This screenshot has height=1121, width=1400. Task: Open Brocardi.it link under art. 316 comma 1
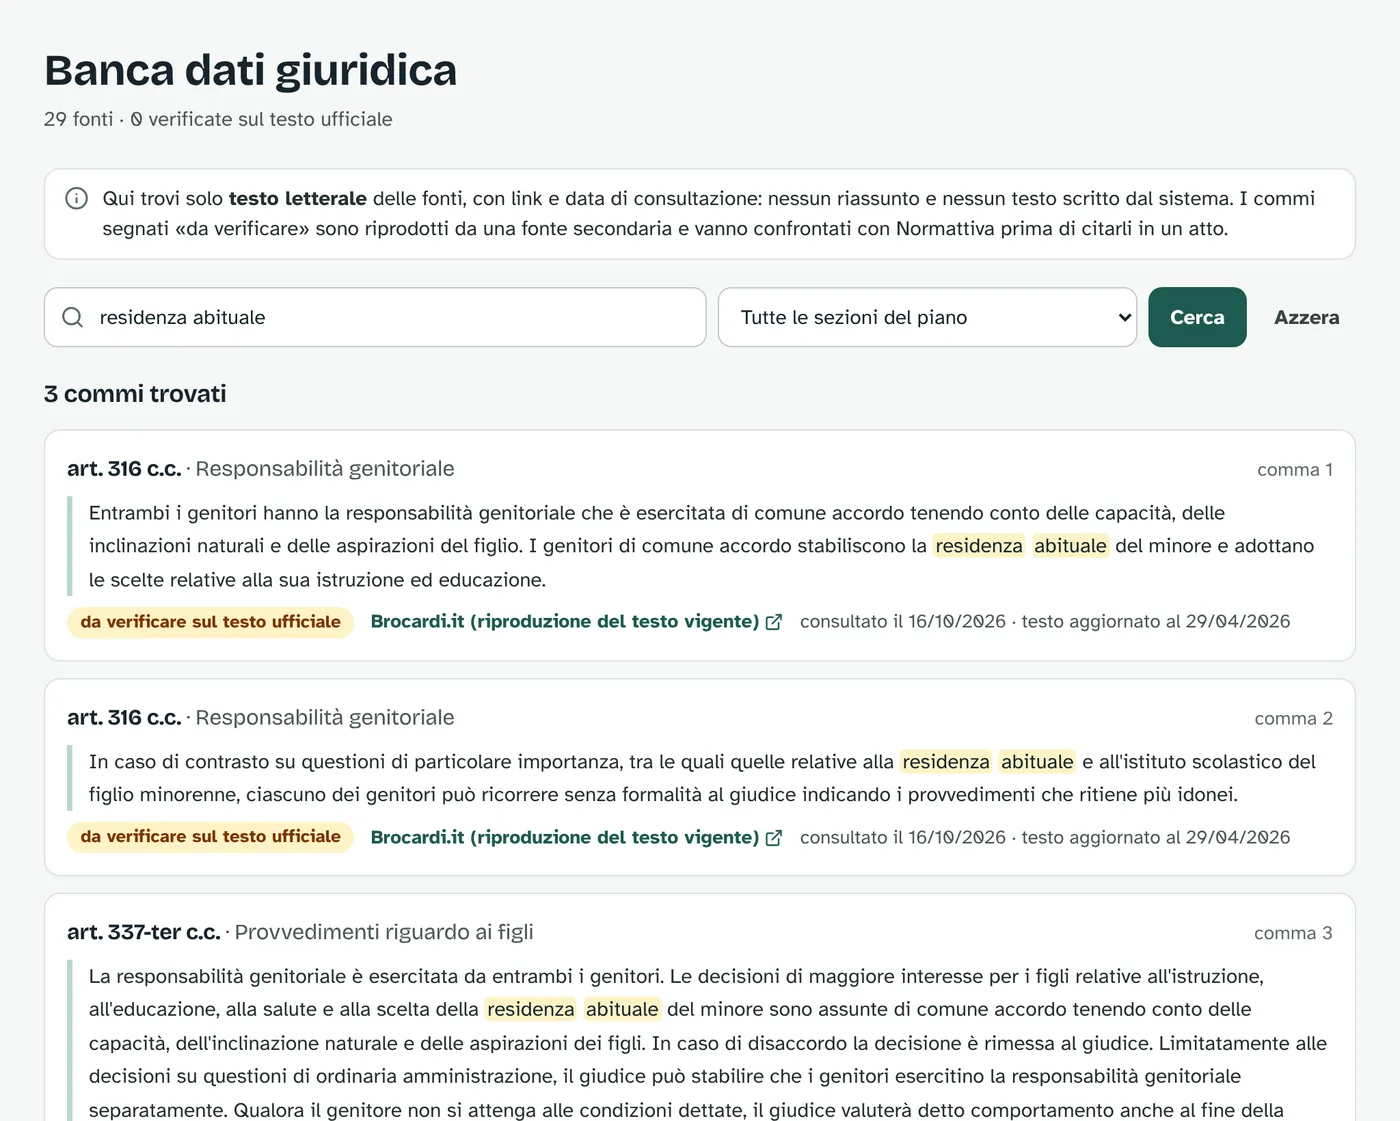[x=576, y=622]
